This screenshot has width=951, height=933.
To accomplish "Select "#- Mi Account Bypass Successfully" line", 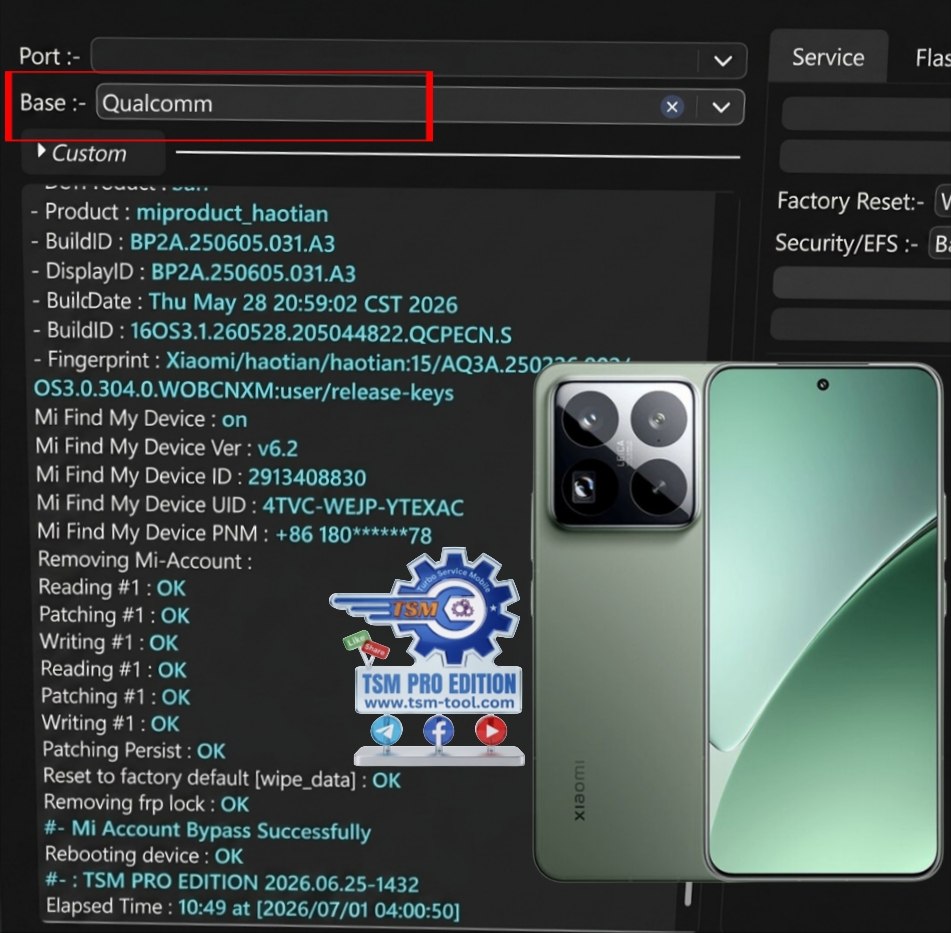I will pos(208,830).
